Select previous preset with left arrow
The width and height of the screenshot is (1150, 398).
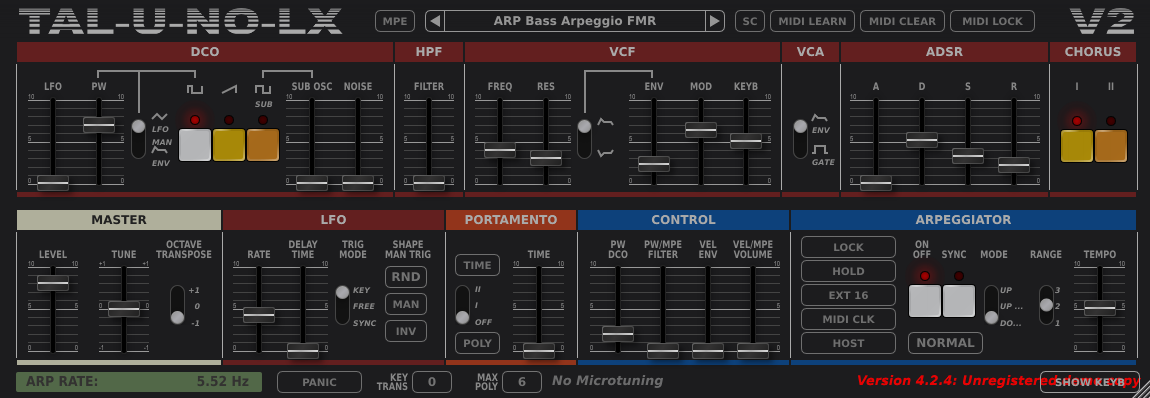(x=435, y=21)
